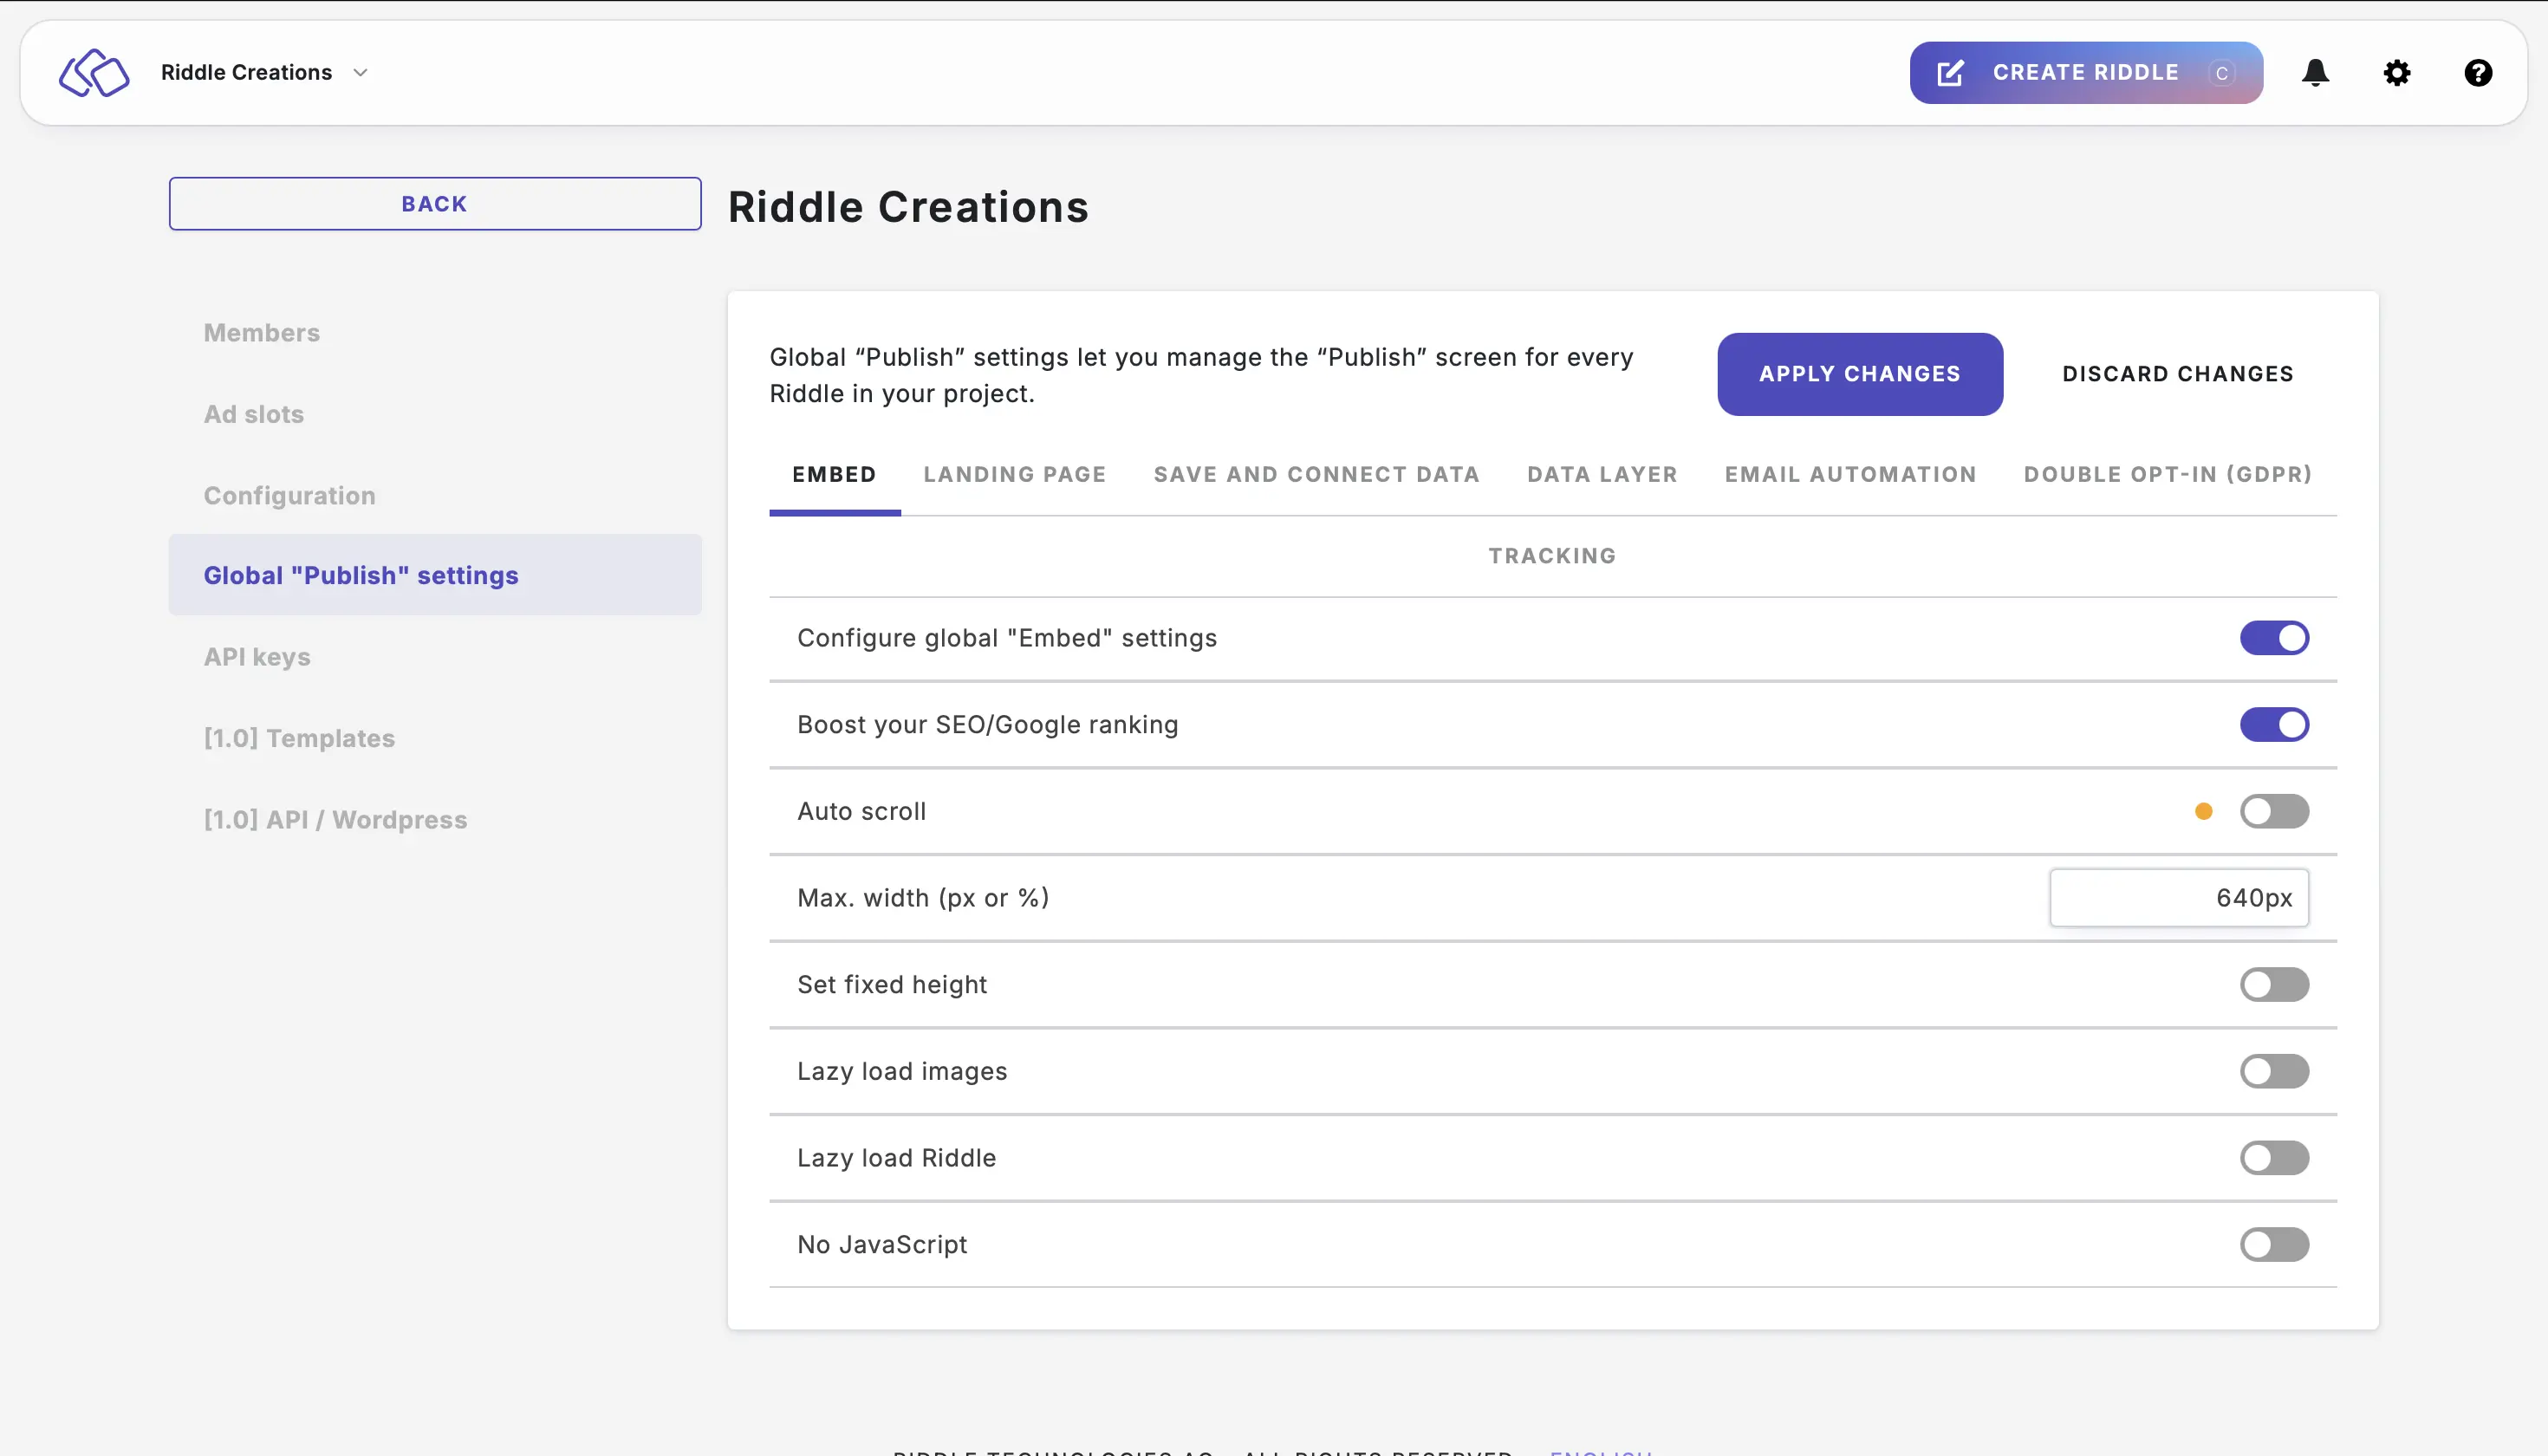Click the "Max. width (px or %)" label
This screenshot has height=1456, width=2548.
tap(923, 898)
